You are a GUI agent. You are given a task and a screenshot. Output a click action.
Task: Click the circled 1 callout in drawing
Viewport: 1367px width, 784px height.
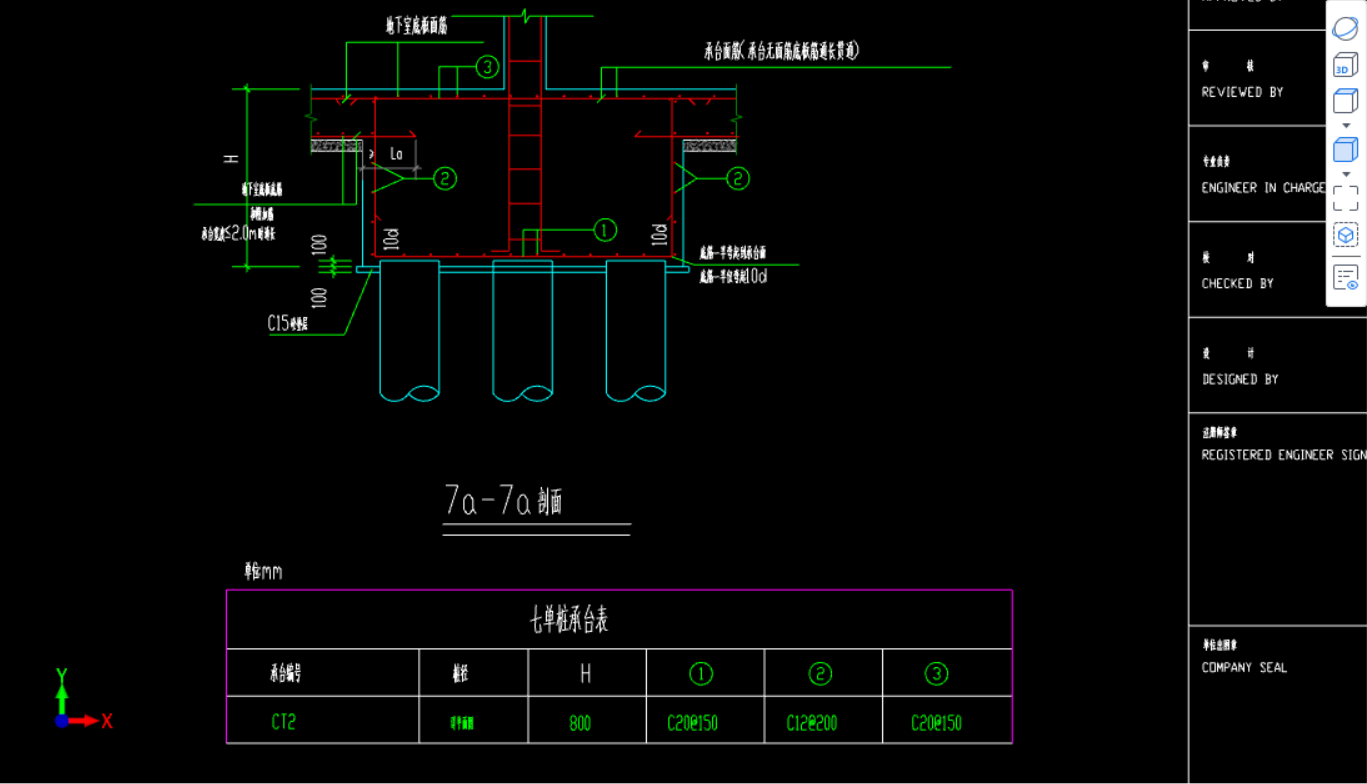(605, 230)
